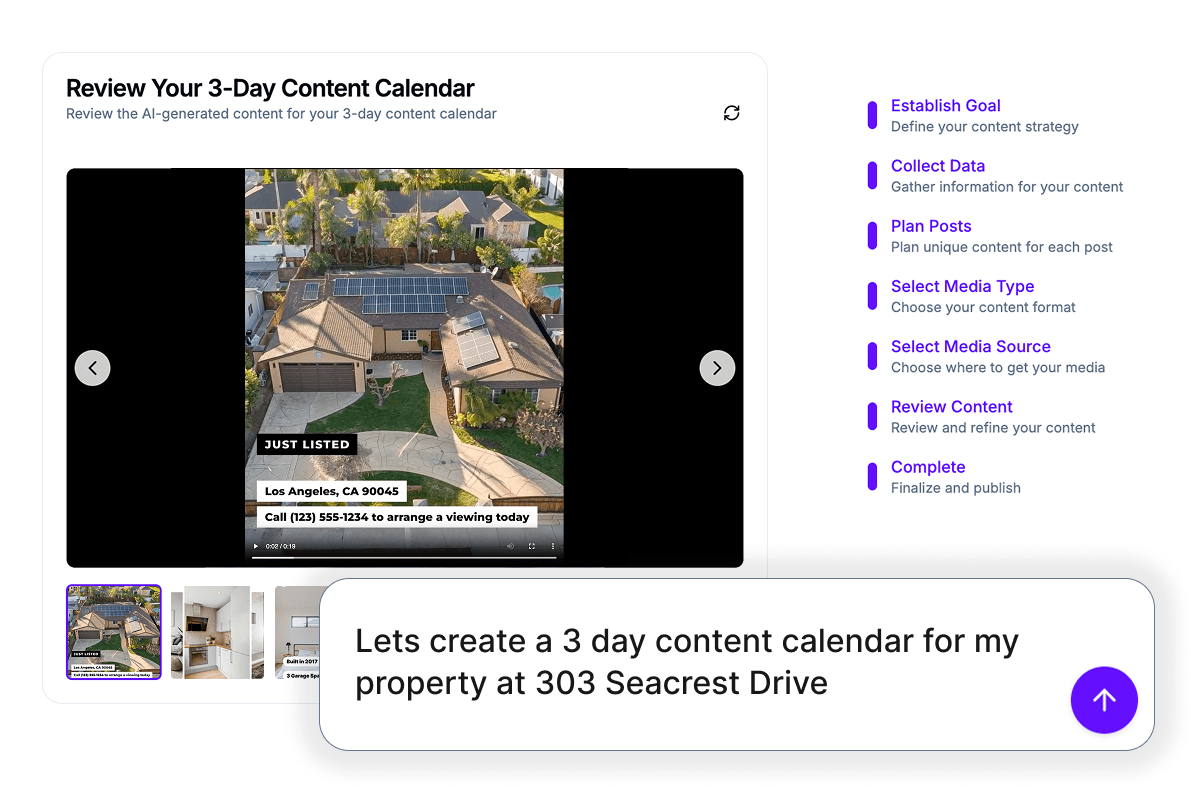Switch to the Review Content step
Viewport: 1200px width, 800px height.
(x=951, y=407)
